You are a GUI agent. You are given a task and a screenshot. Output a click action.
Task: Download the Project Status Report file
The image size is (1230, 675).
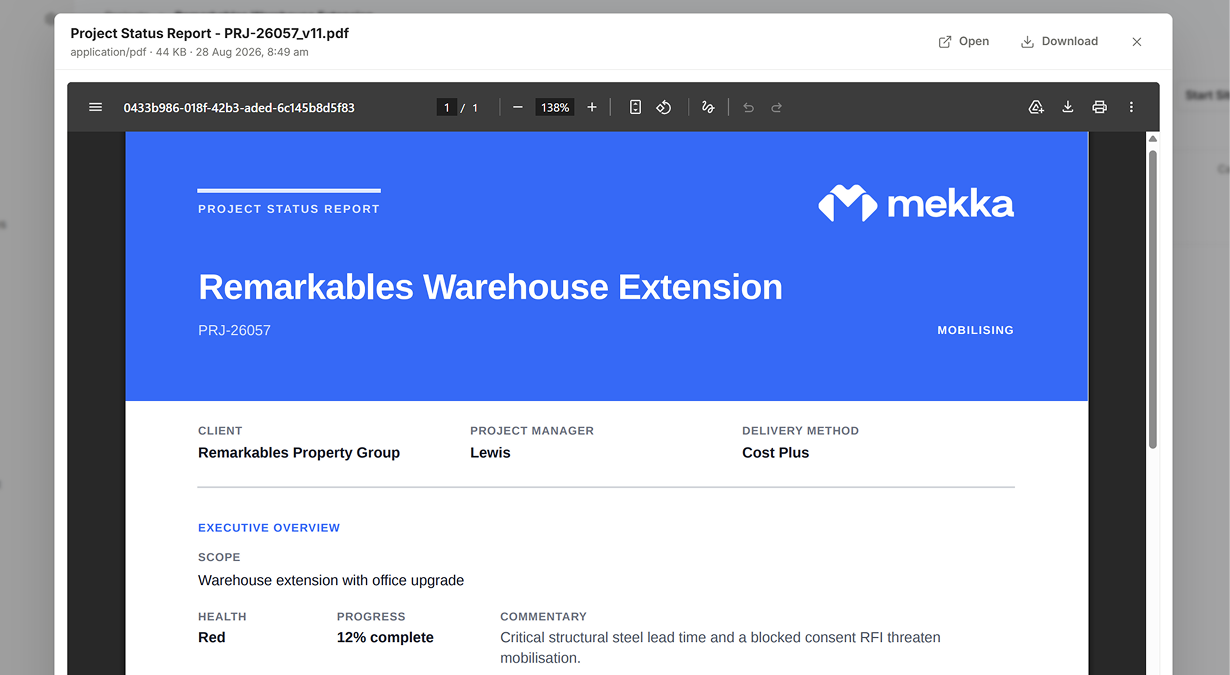click(x=1059, y=41)
